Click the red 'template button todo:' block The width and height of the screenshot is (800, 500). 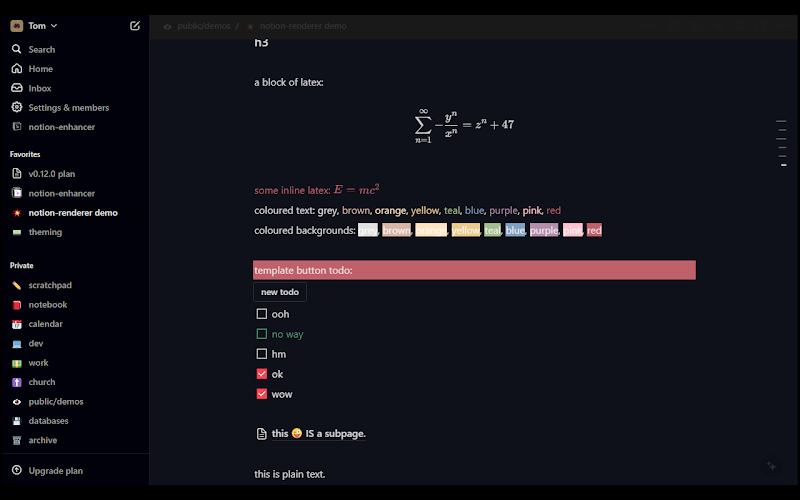coord(474,270)
